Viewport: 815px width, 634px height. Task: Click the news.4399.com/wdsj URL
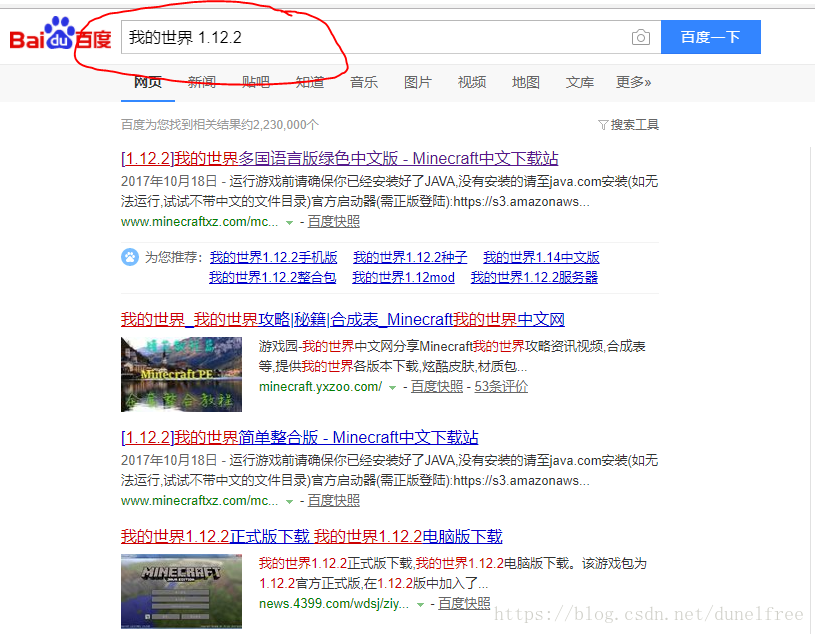click(334, 604)
